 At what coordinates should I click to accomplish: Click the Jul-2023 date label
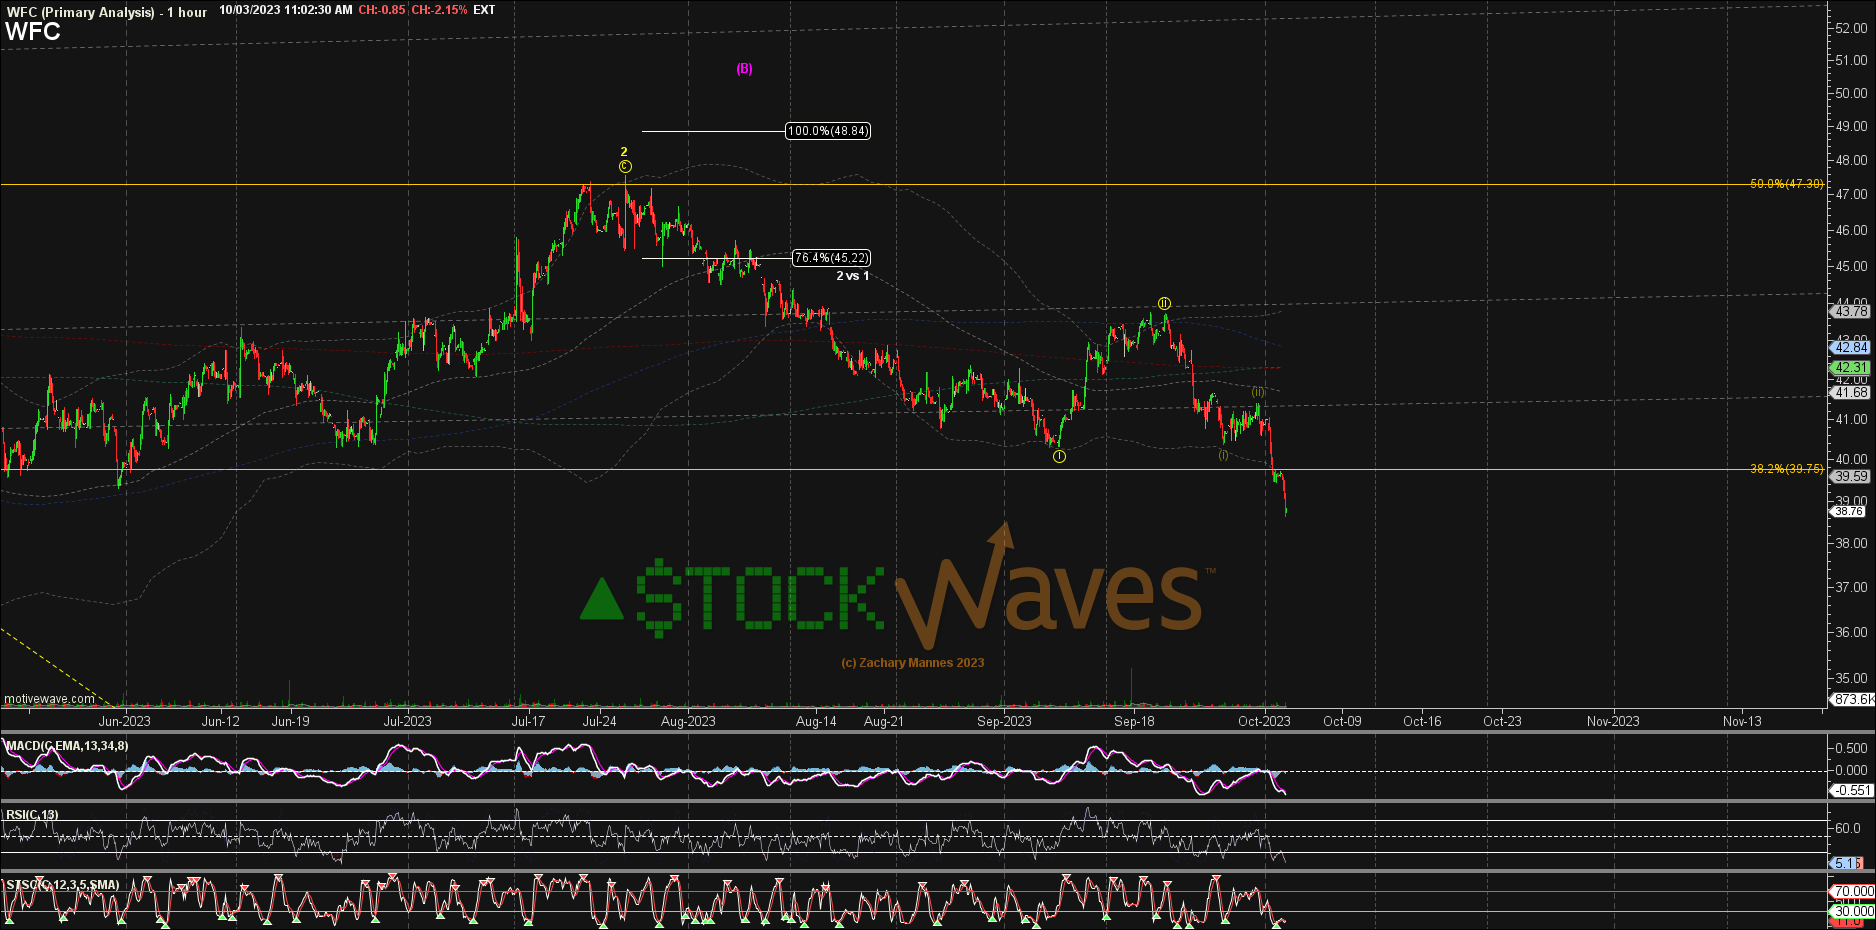tap(408, 721)
